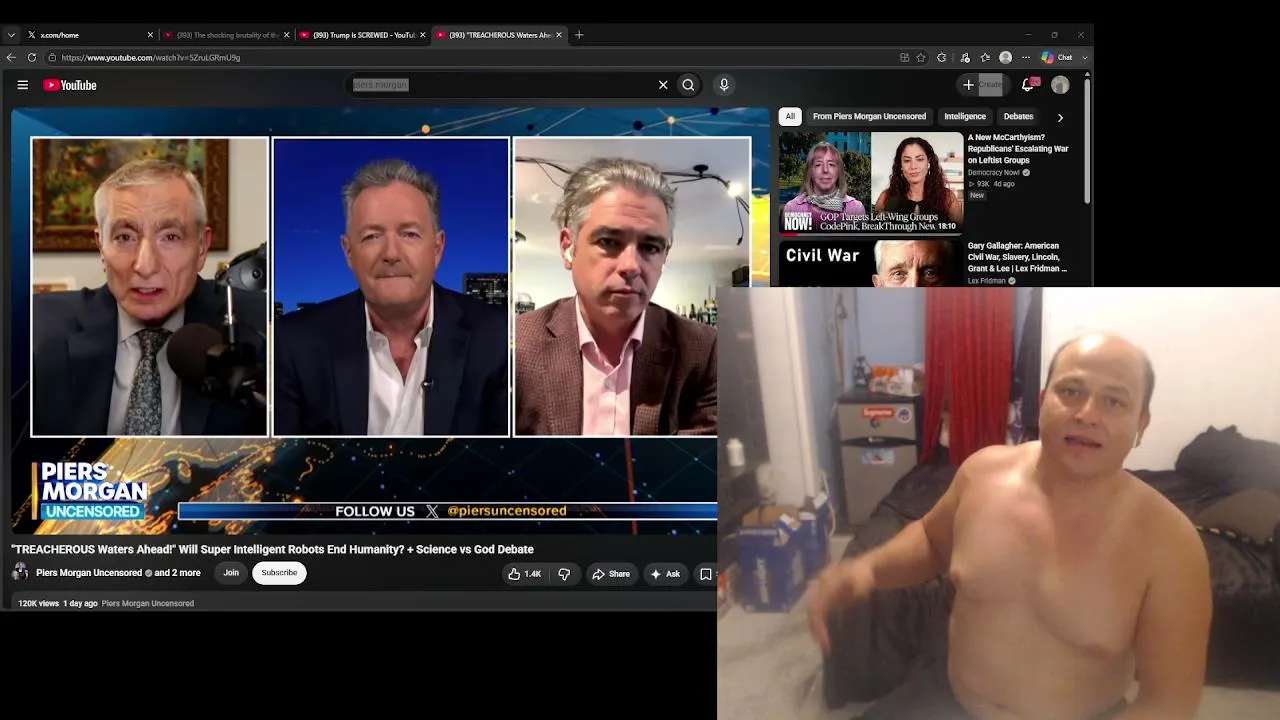Start voice search with the microphone

click(x=724, y=85)
